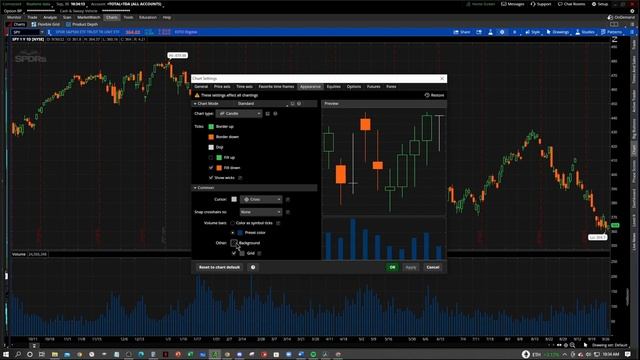
Task: Open the account selector dropdown
Action: tap(136, 4)
